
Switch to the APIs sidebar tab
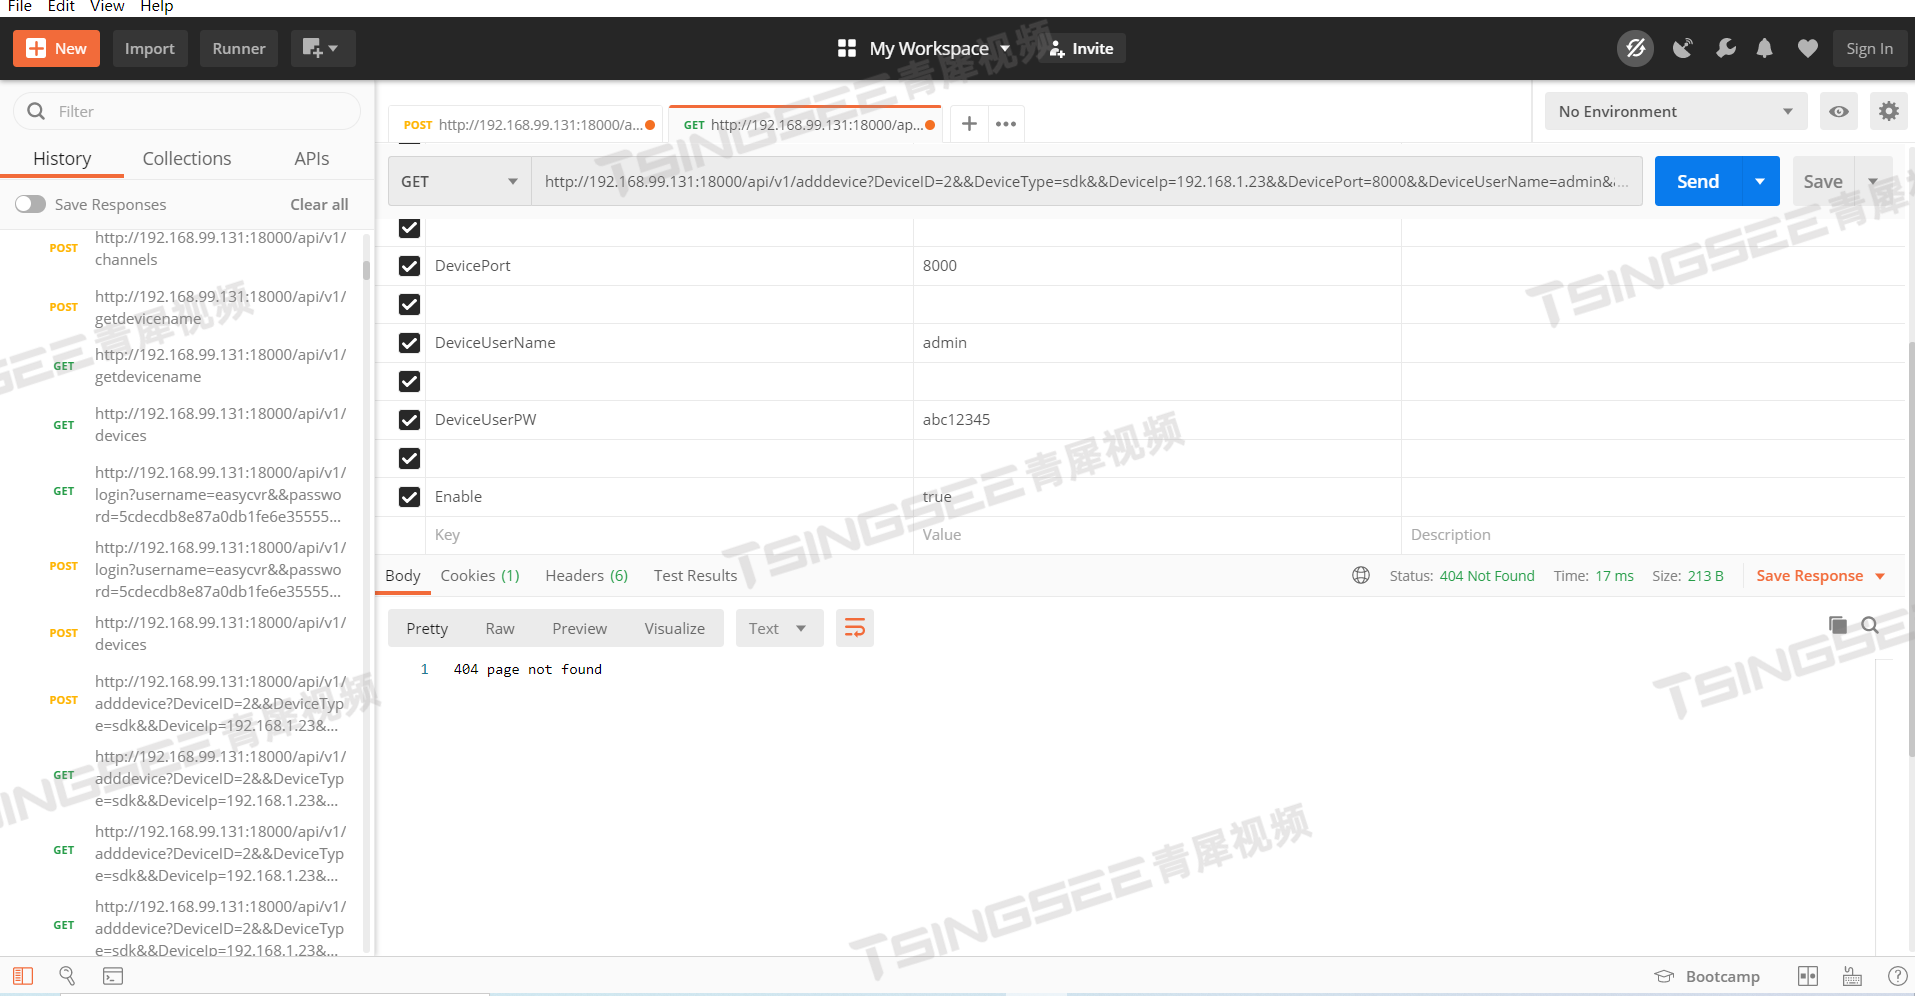312,158
